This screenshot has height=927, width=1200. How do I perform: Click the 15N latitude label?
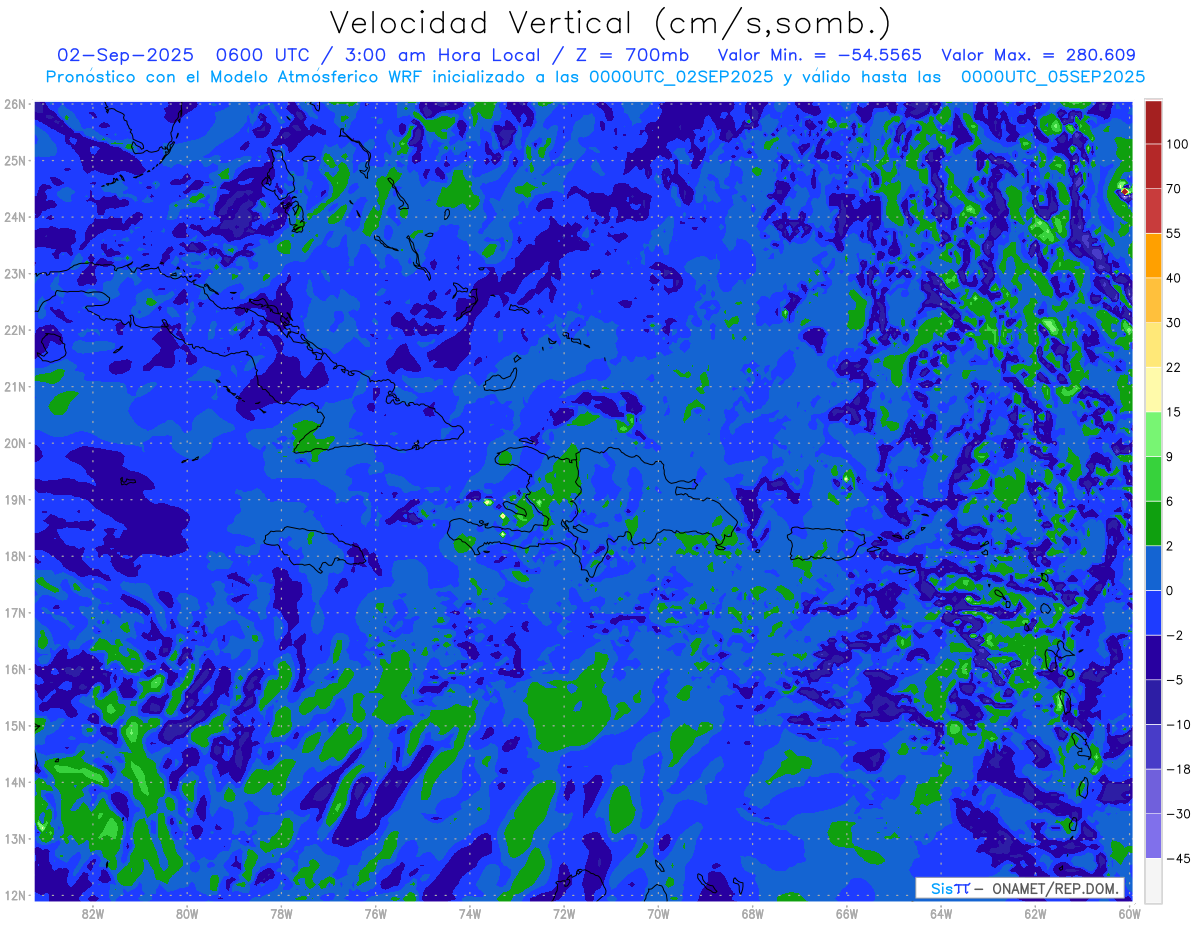[x=14, y=725]
